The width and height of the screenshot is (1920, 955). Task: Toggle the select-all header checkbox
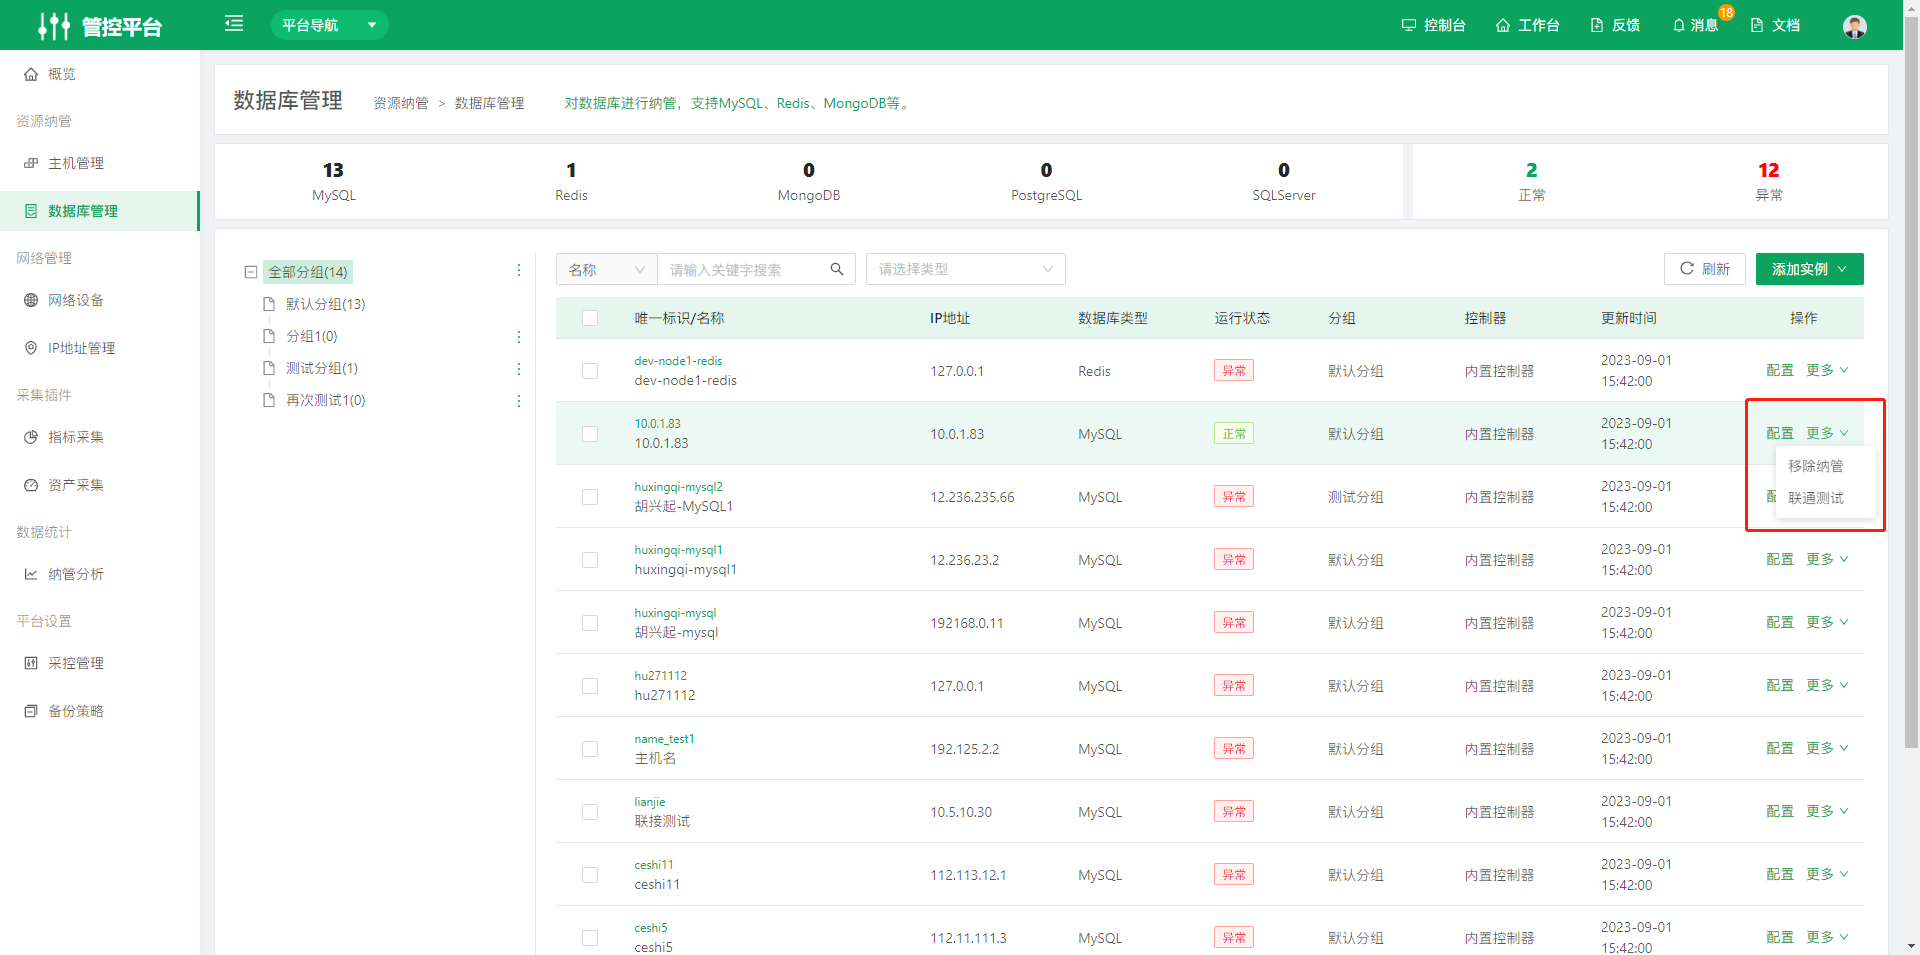click(x=590, y=318)
